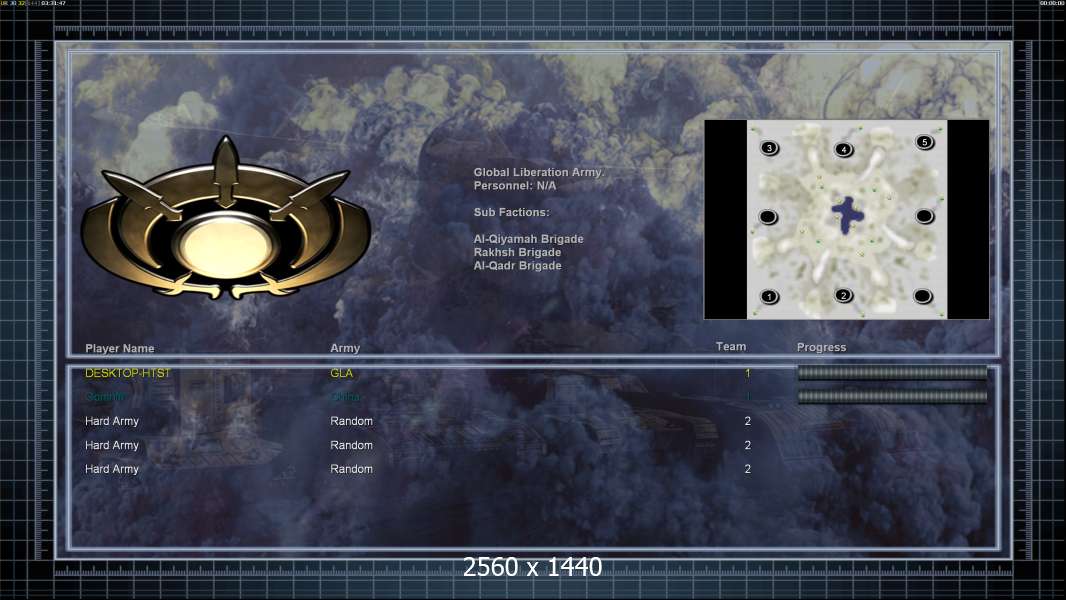Select the DESKTOP-HTST player name
Image resolution: width=1066 pixels, height=600 pixels.
point(128,373)
